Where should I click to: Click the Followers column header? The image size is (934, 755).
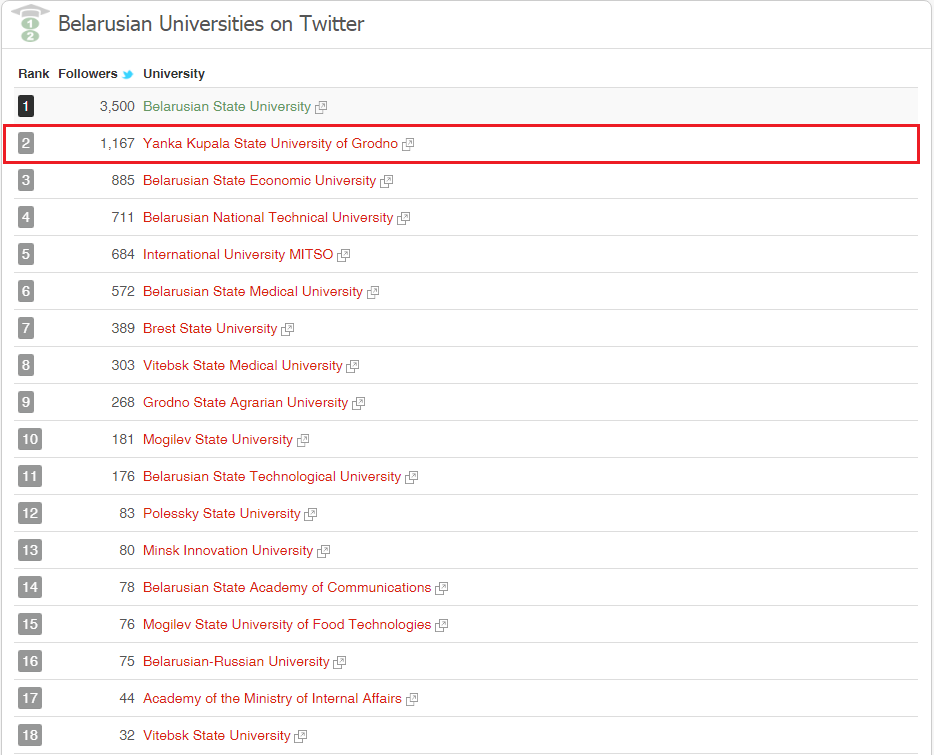88,74
